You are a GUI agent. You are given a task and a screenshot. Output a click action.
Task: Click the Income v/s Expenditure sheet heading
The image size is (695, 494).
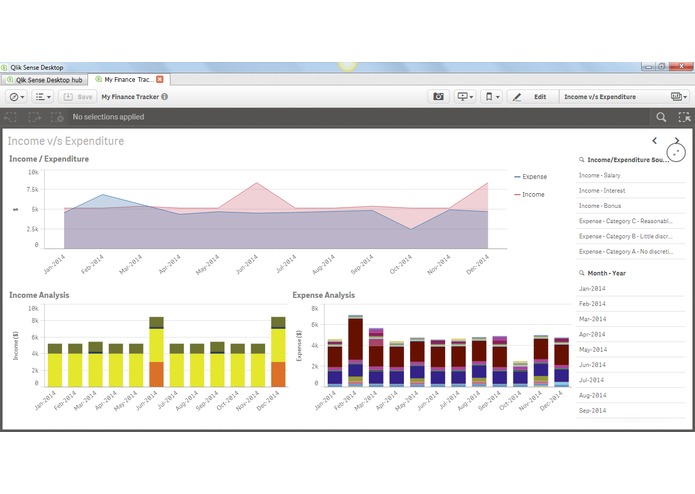(x=66, y=141)
